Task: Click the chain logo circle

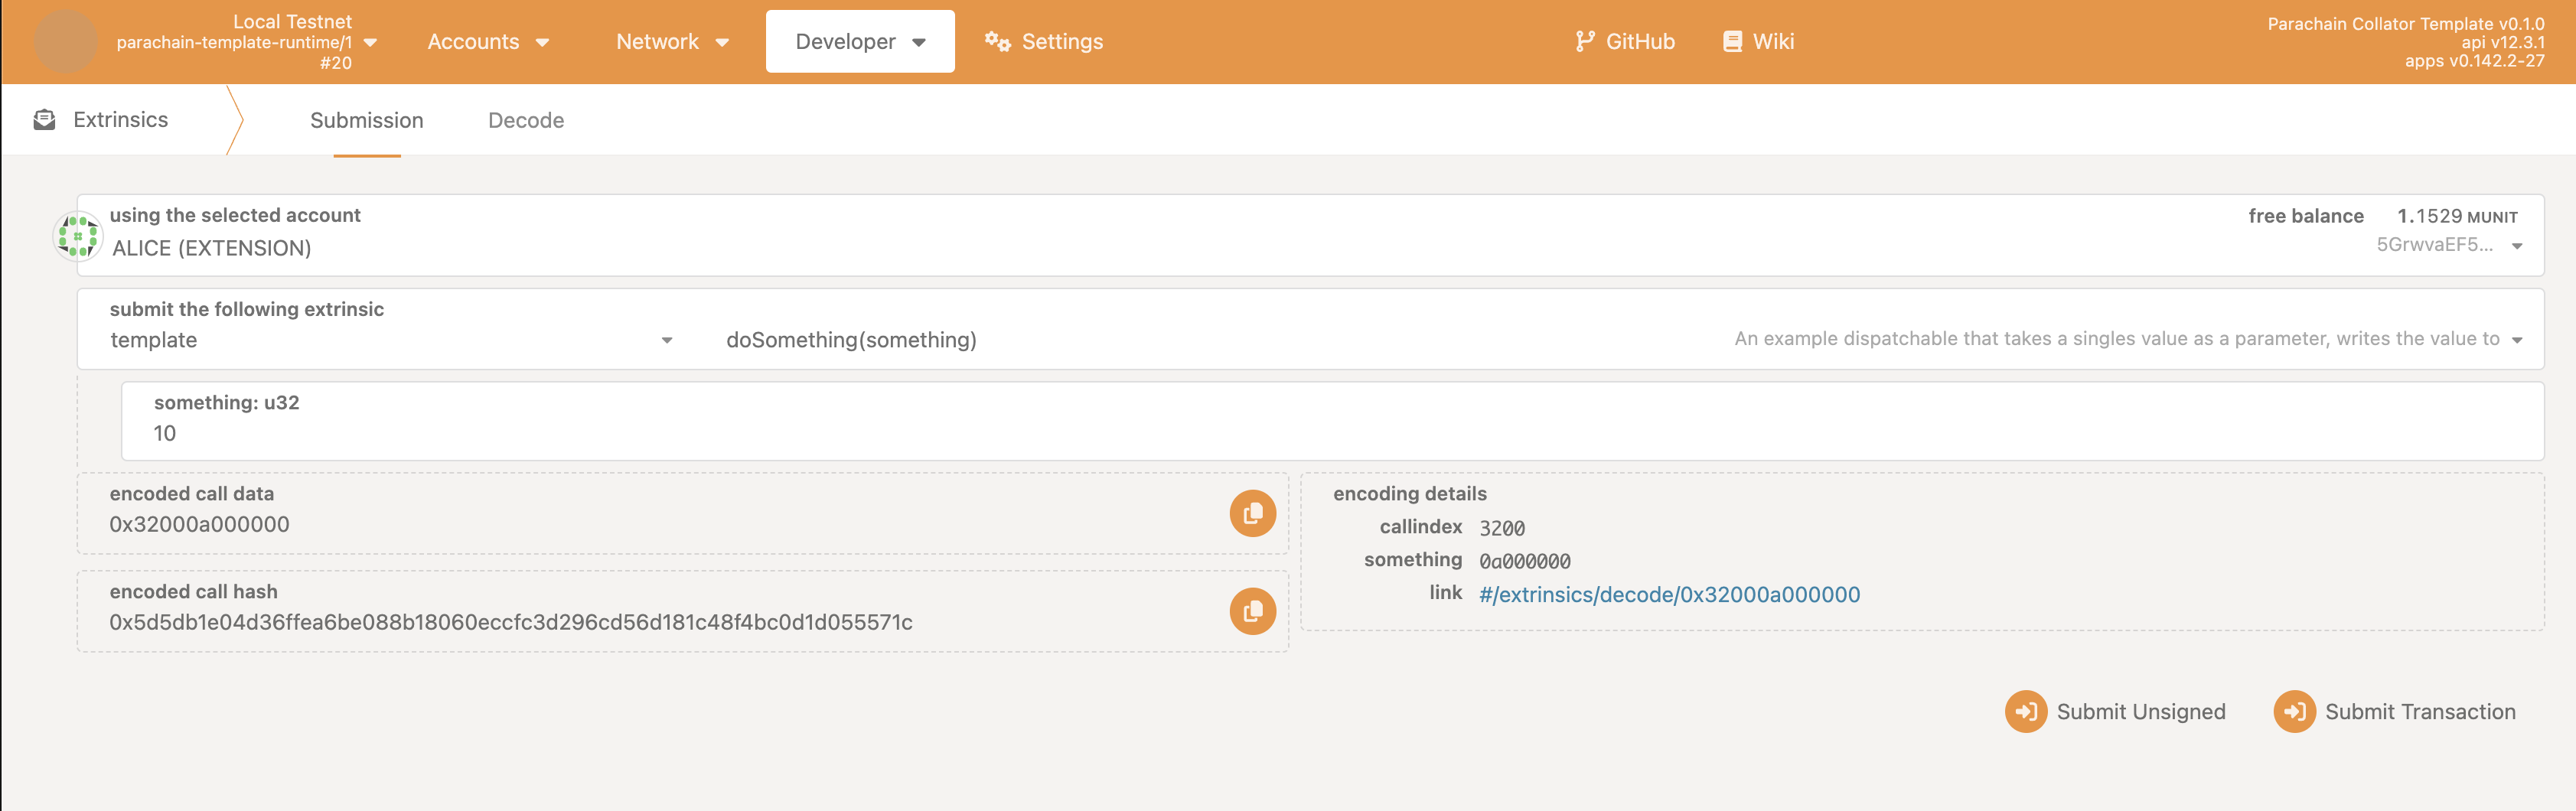Action: pos(66,41)
